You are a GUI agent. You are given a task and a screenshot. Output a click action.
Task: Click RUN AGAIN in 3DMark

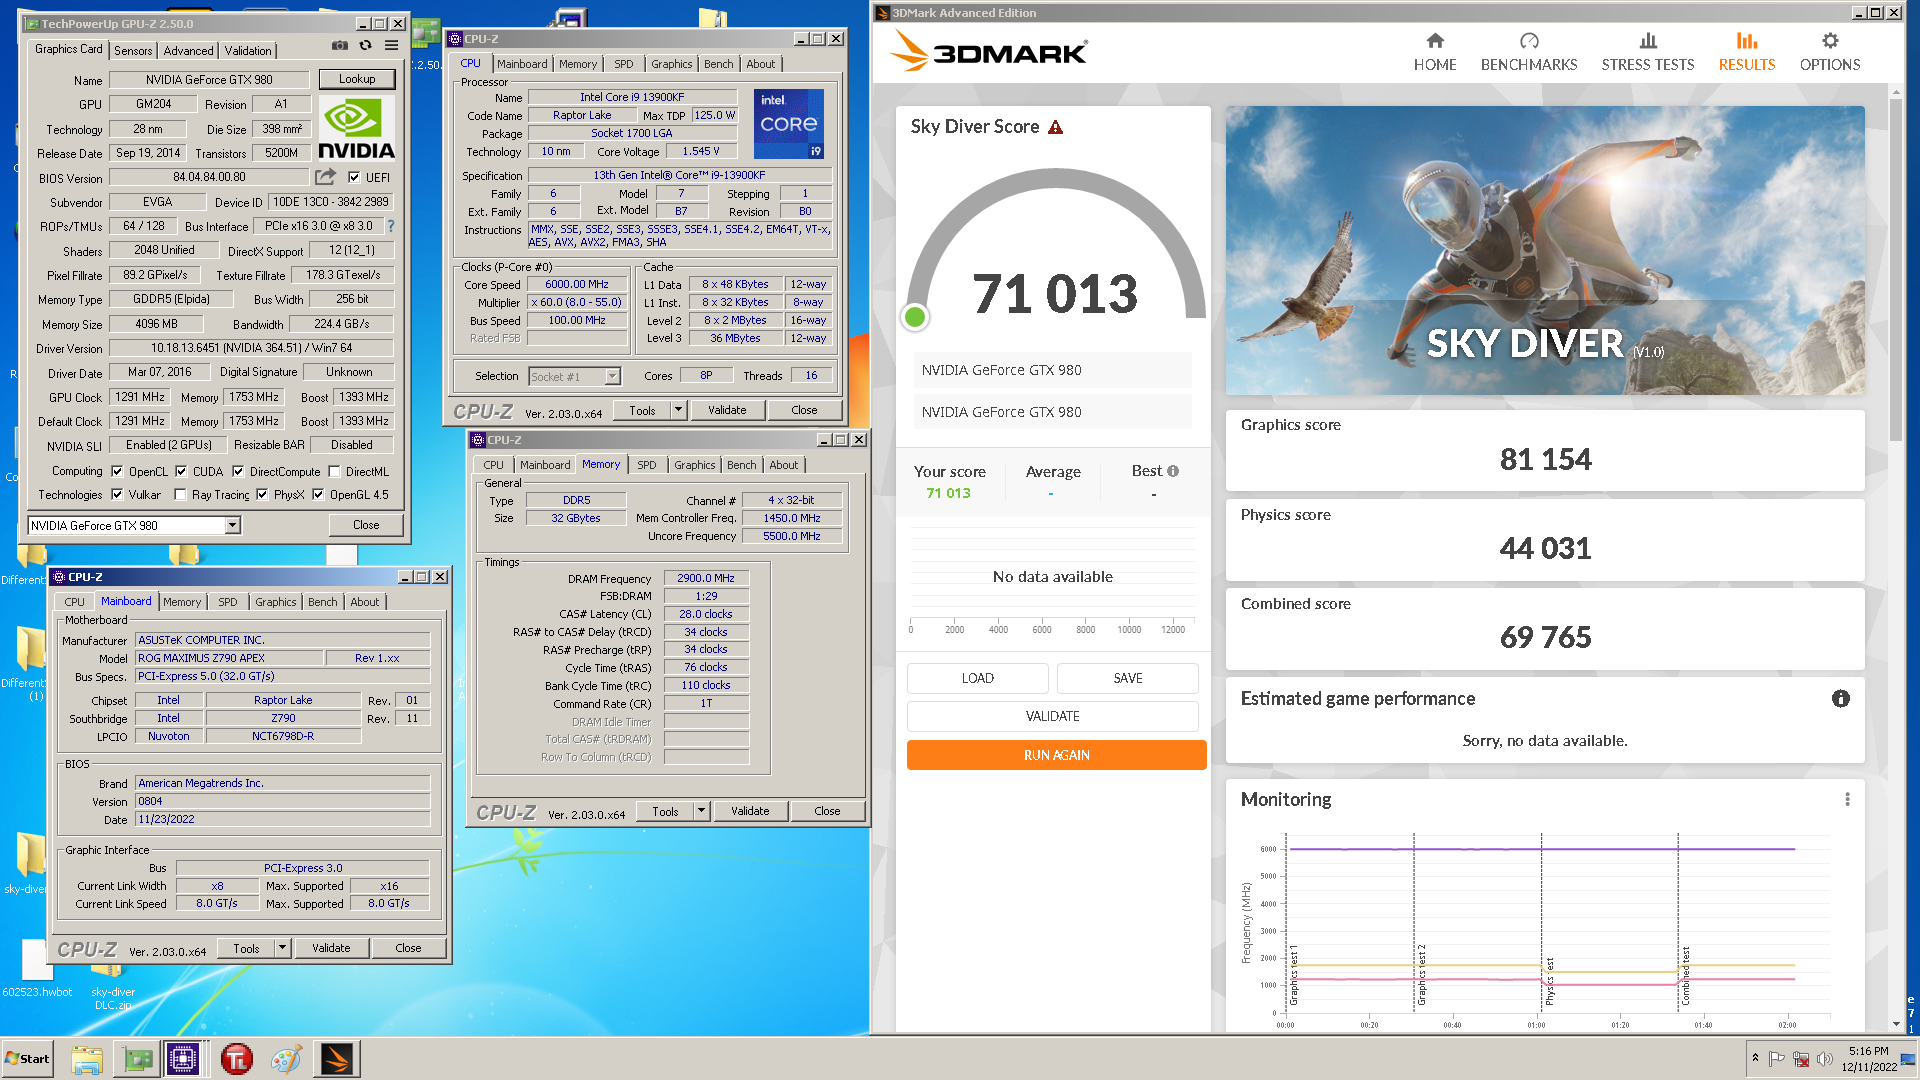1056,755
